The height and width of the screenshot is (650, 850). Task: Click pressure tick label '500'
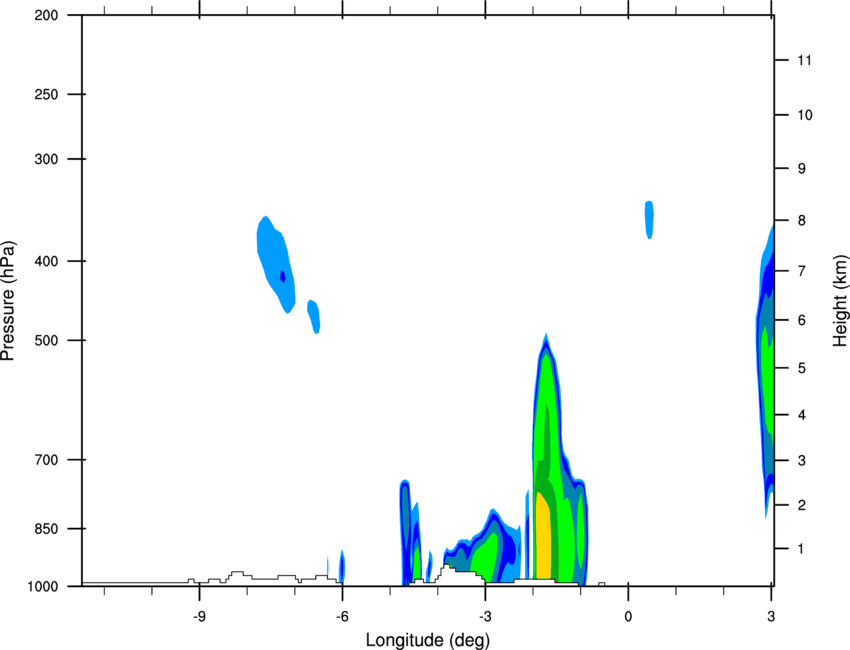[x=46, y=340]
